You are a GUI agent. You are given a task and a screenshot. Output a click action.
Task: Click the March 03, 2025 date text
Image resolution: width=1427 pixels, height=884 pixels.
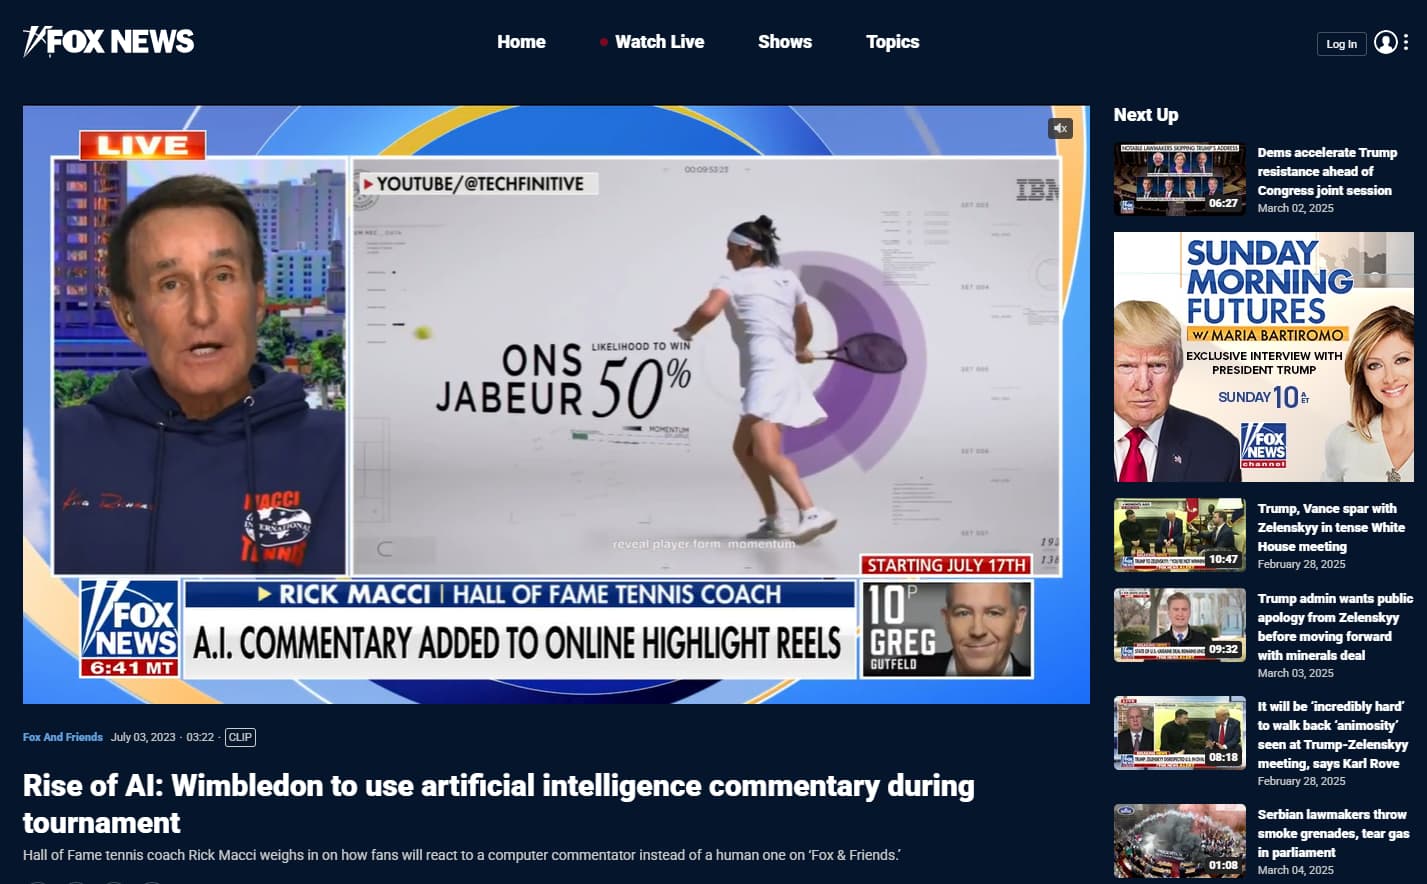click(x=1296, y=673)
